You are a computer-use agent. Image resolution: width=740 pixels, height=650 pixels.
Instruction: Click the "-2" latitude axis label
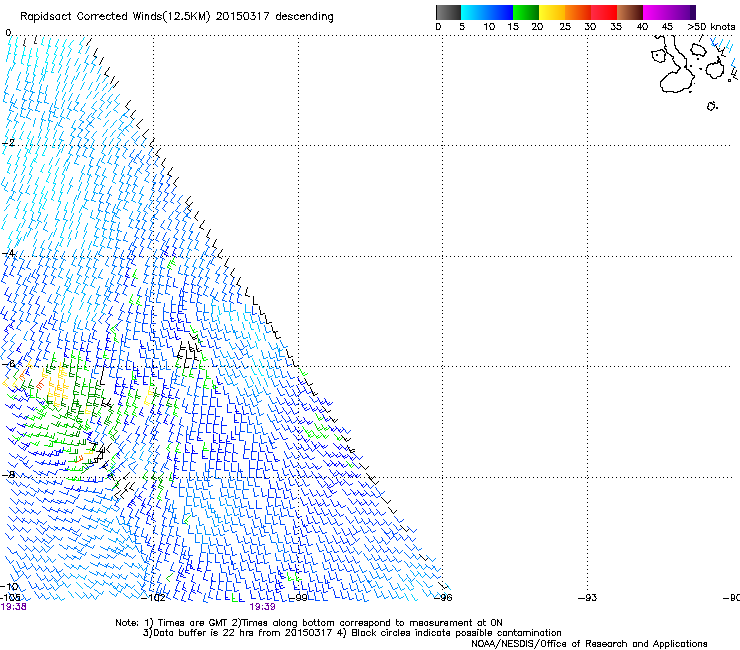click(x=9, y=143)
